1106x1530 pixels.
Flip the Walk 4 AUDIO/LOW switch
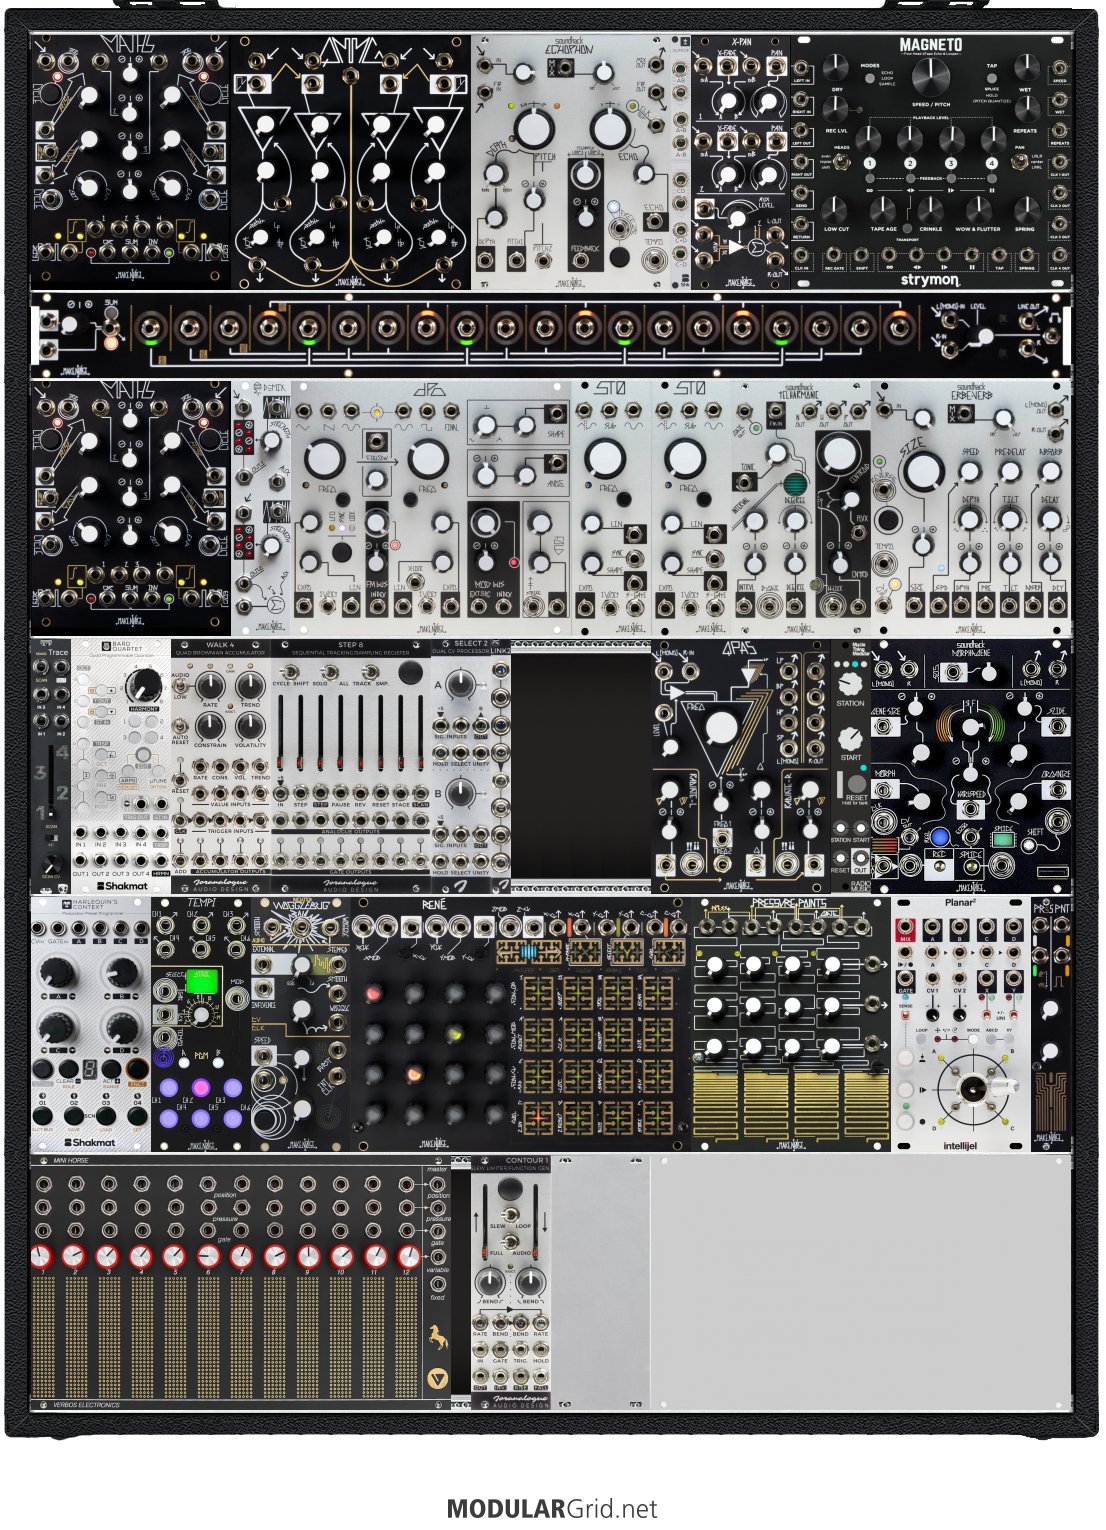tap(182, 687)
